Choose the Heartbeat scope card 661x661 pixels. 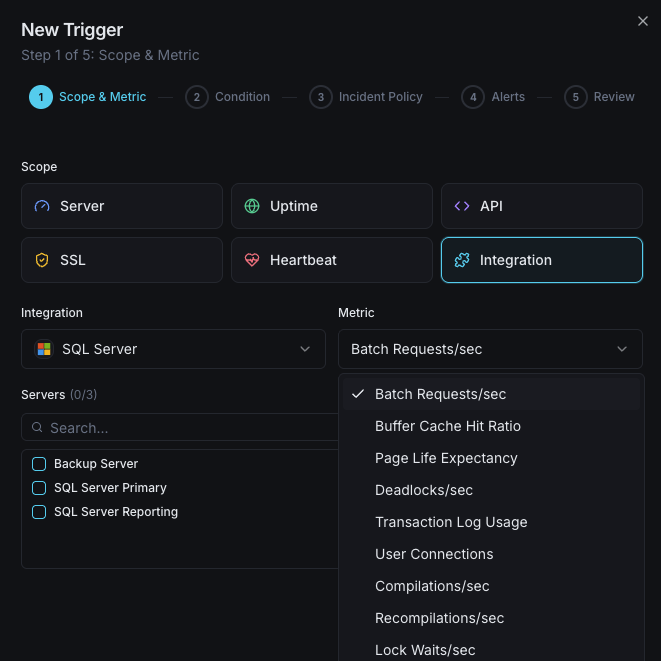click(332, 260)
